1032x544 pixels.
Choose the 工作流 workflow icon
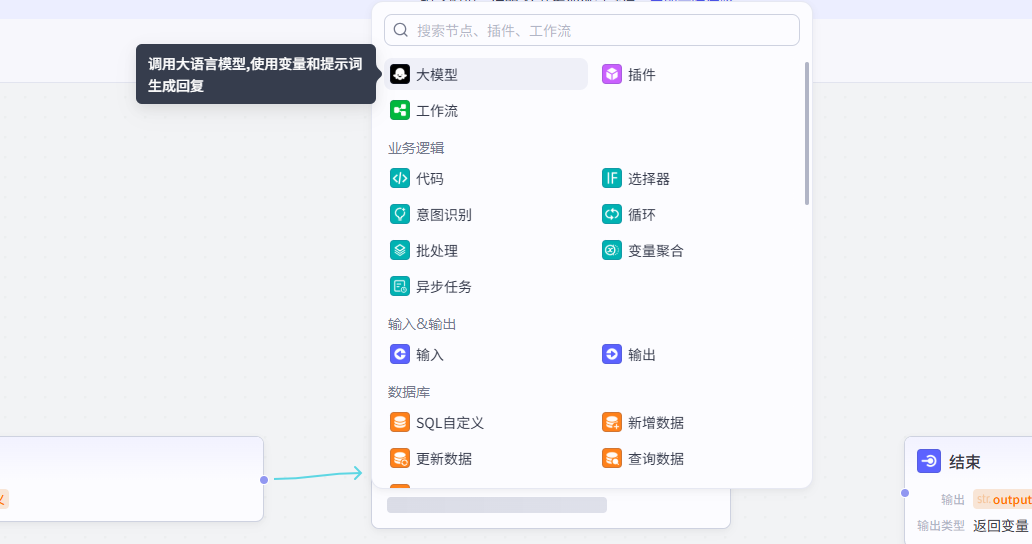point(400,111)
